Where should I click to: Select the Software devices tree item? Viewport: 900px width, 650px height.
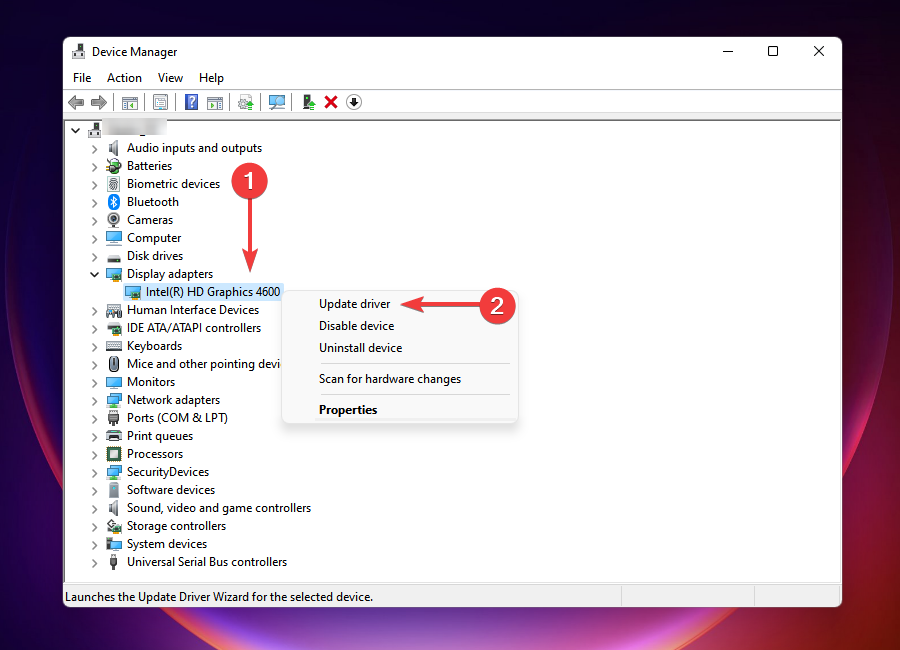(170, 490)
